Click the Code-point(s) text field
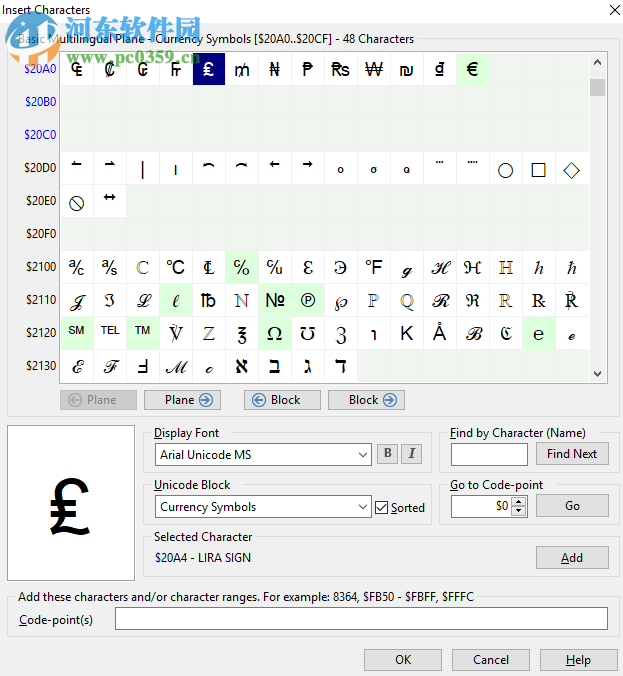 coord(361,619)
